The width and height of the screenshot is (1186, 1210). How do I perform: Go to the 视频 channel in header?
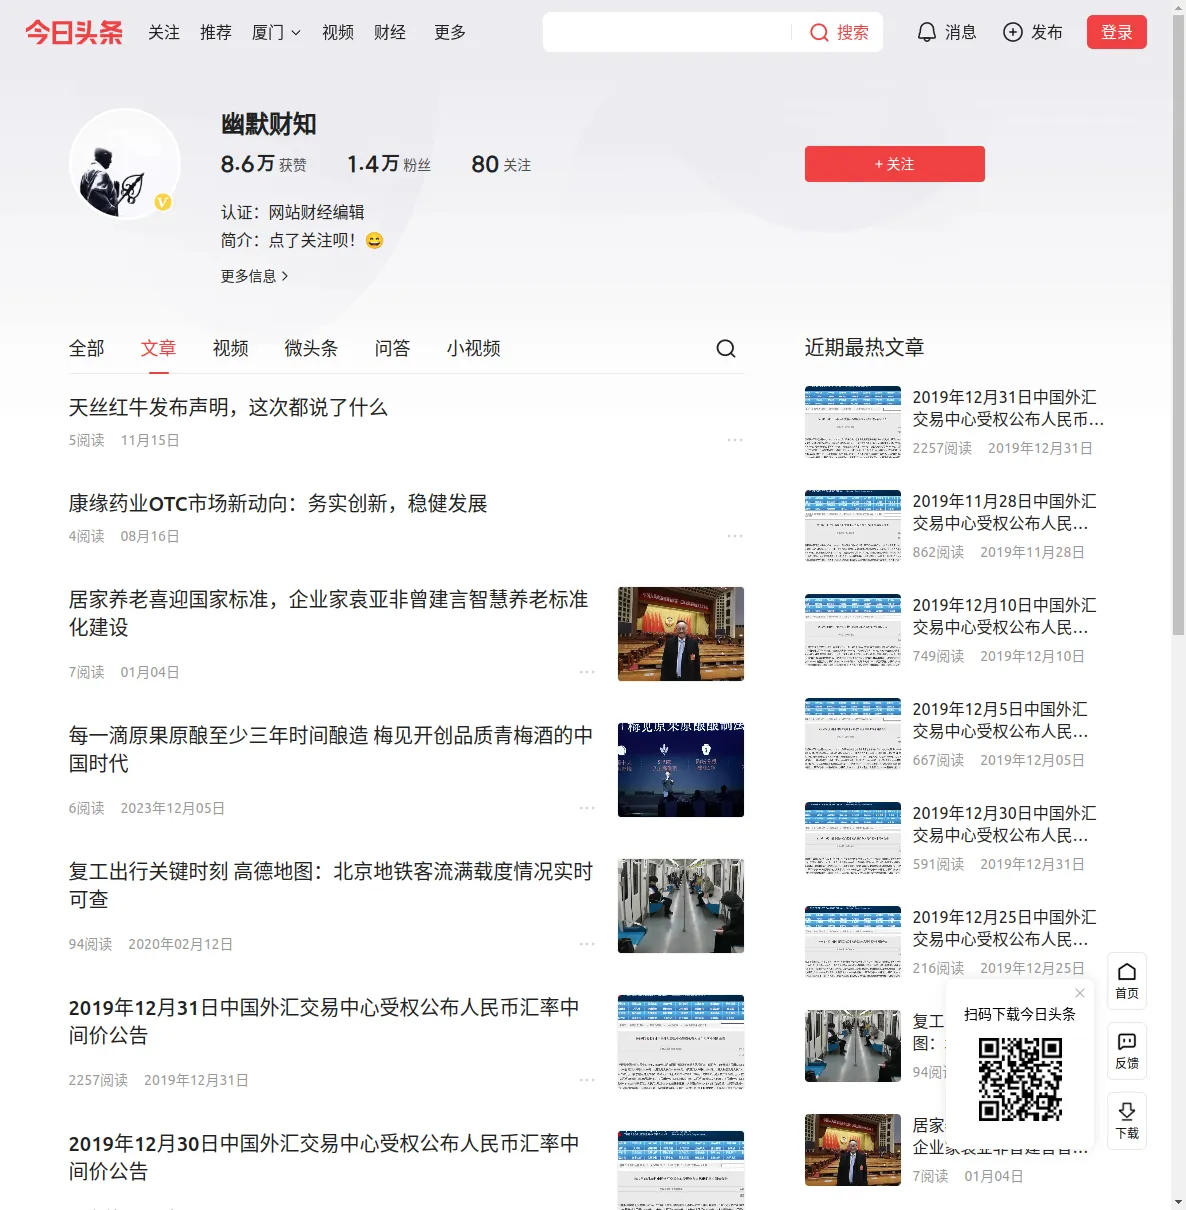pos(338,33)
